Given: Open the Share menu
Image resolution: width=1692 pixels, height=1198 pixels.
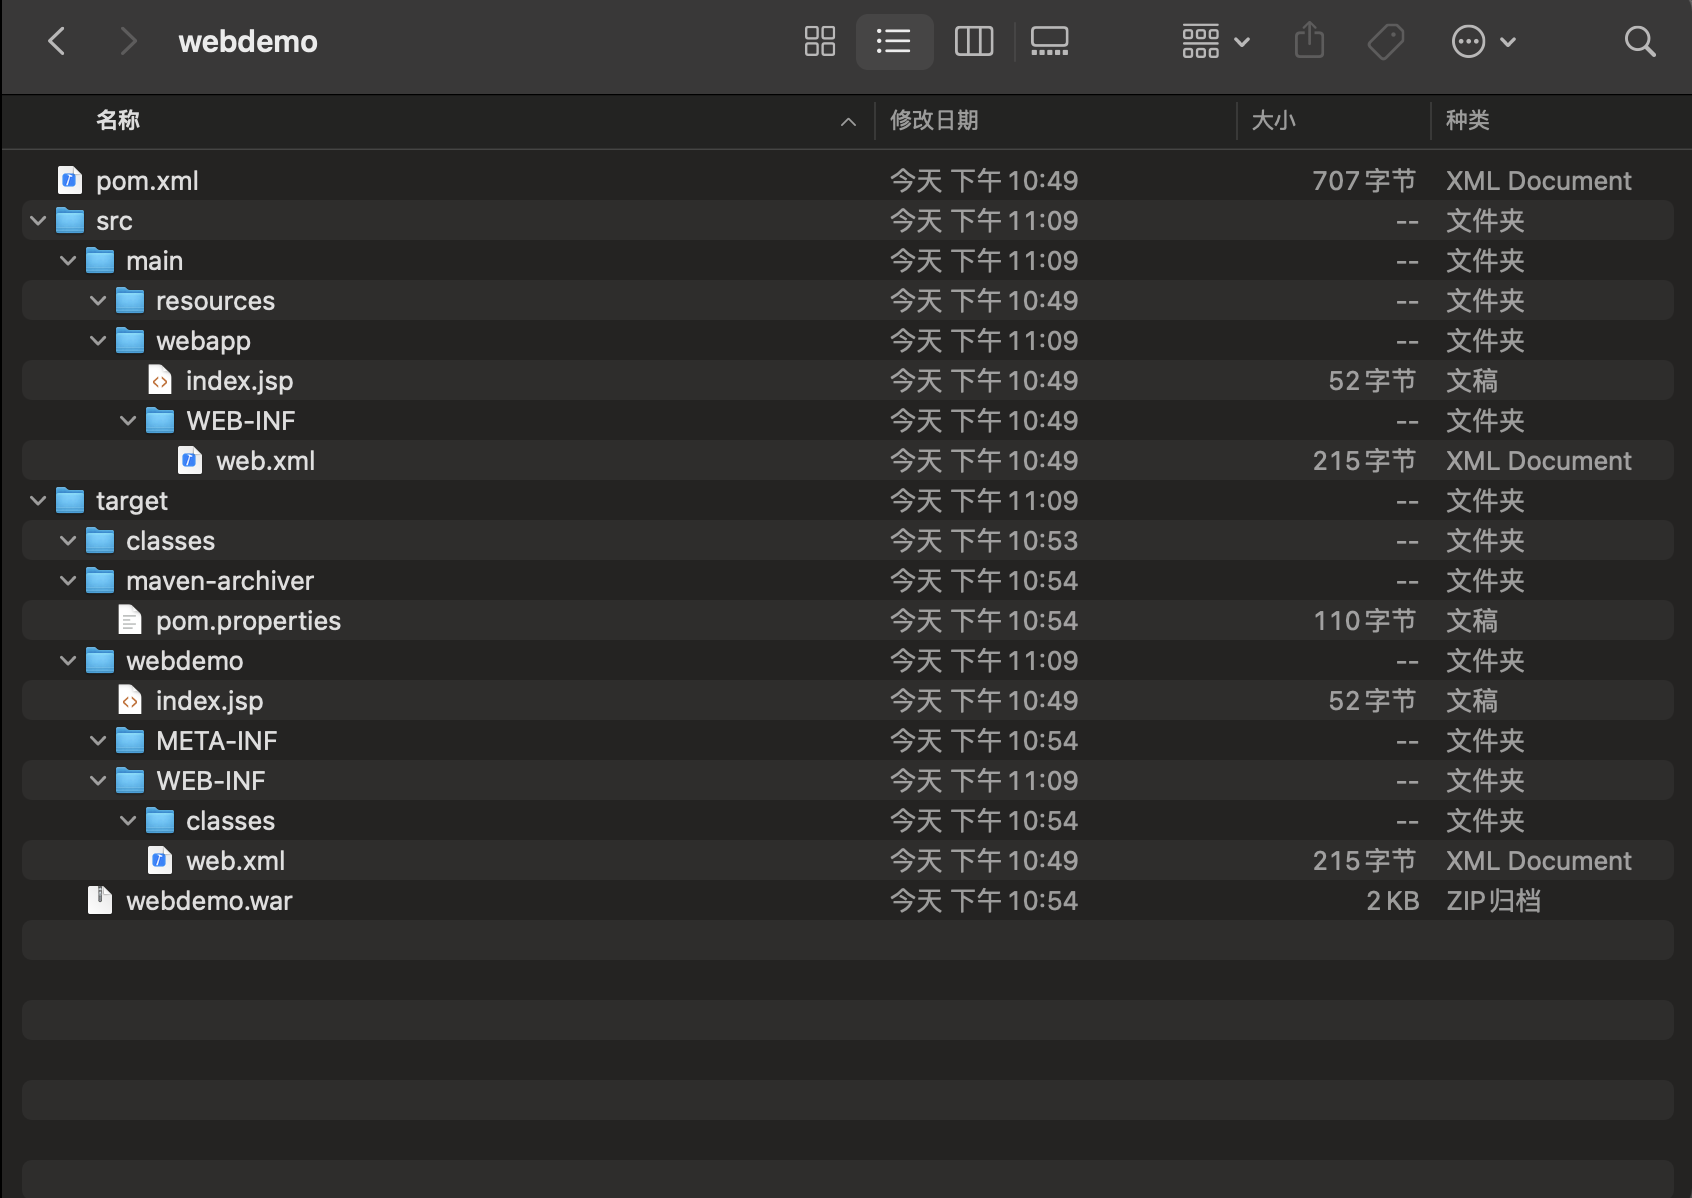Looking at the screenshot, I should tap(1309, 41).
